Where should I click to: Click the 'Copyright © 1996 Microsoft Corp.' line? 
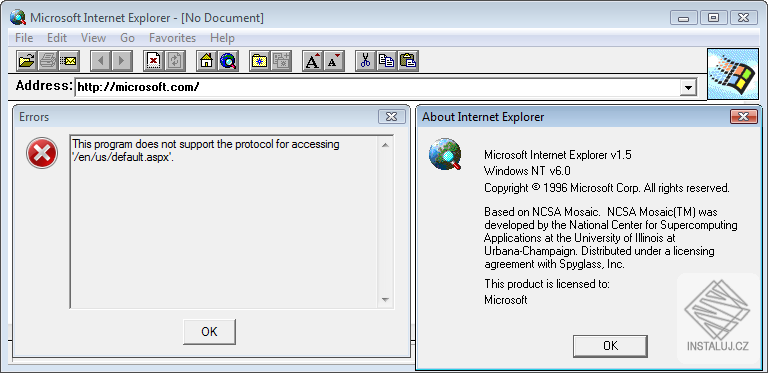[607, 188]
